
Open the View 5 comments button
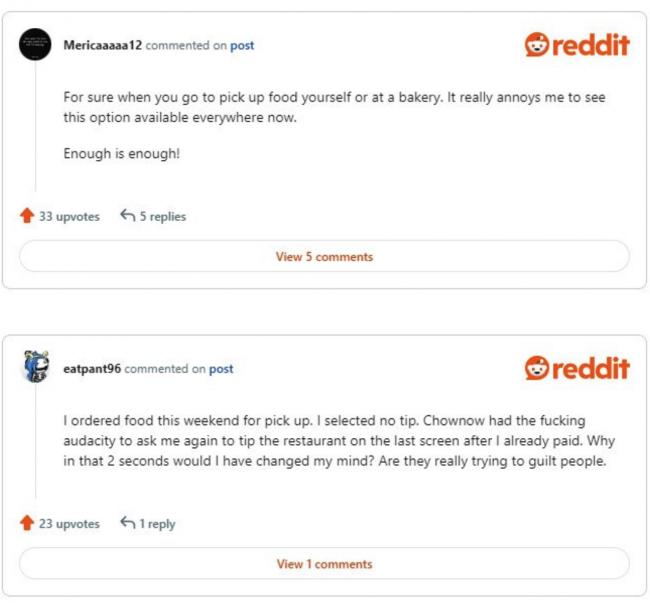click(x=325, y=257)
